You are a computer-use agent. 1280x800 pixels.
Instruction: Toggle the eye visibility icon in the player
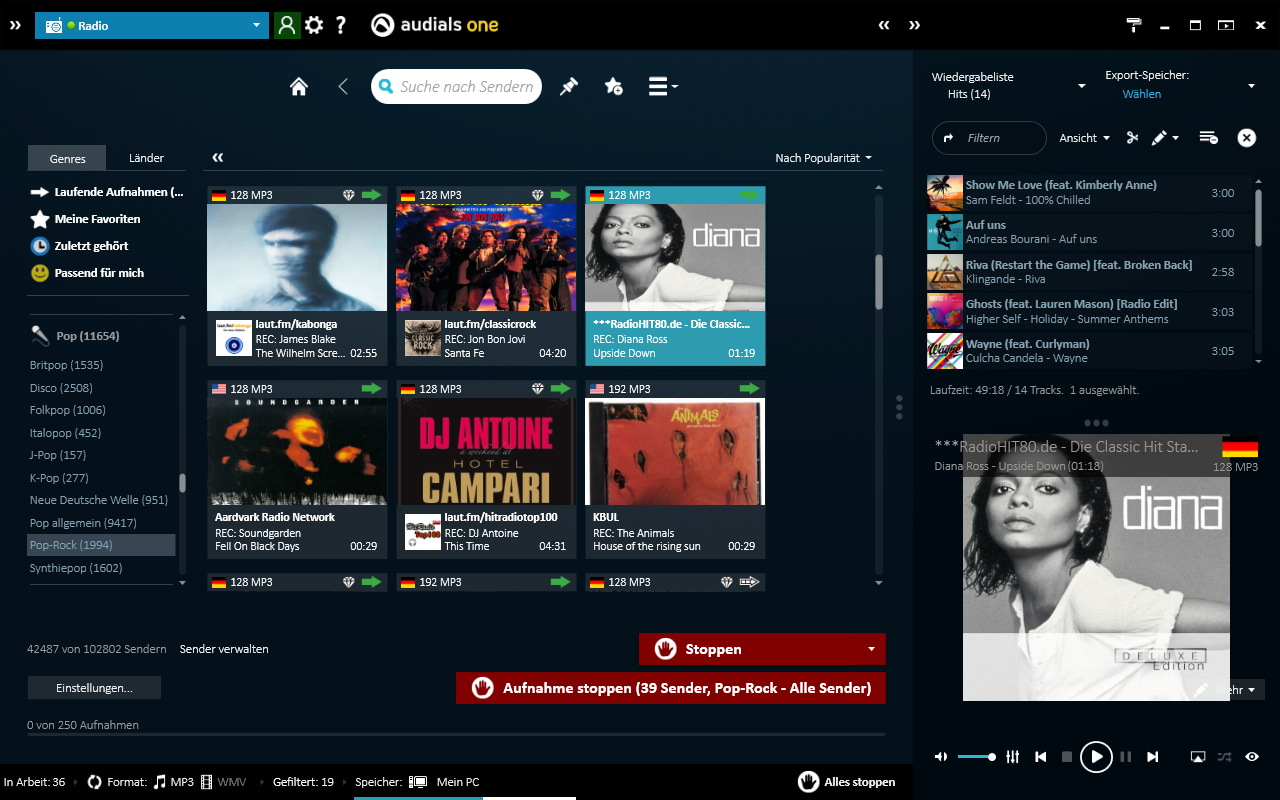pos(1252,757)
